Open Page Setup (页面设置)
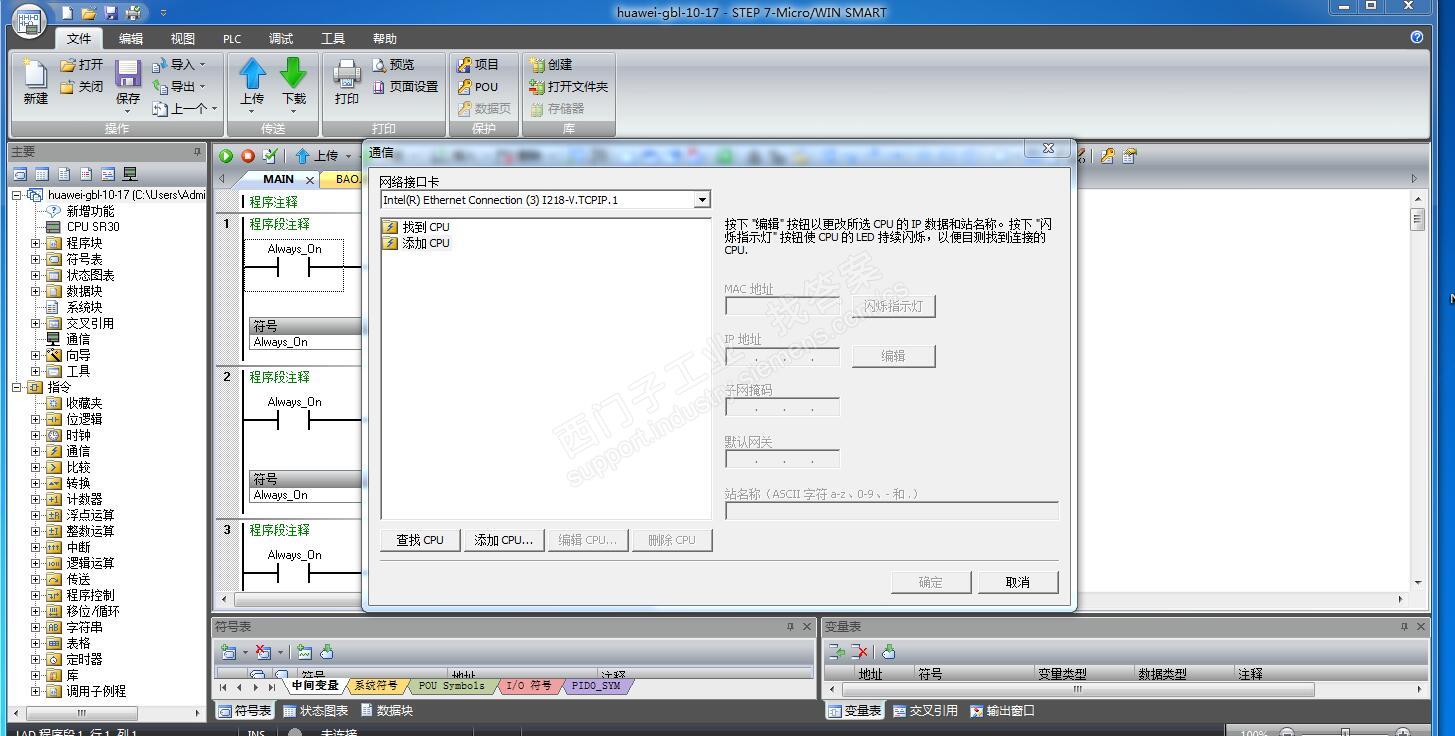The height and width of the screenshot is (736, 1455). (x=405, y=86)
